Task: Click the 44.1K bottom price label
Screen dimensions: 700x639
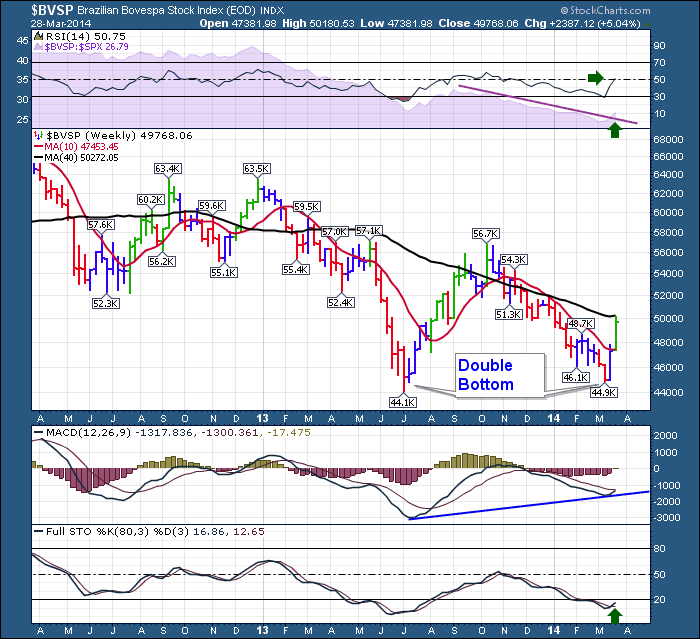Action: 403,402
